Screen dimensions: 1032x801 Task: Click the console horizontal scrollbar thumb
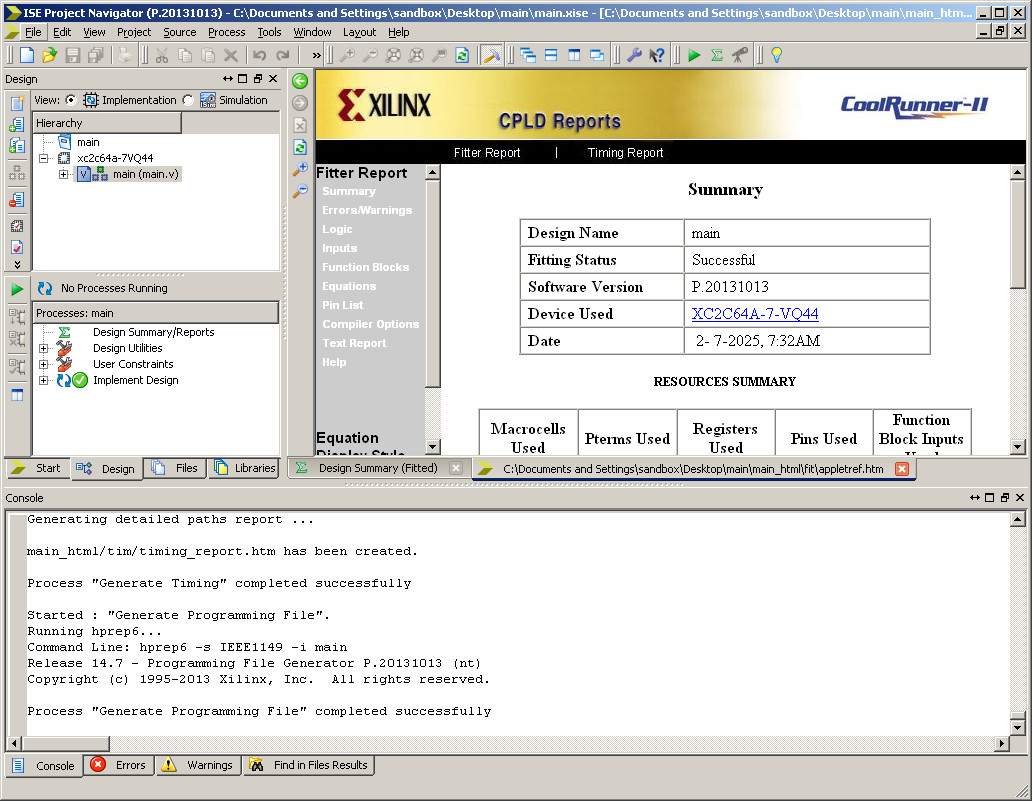pyautogui.click(x=66, y=744)
